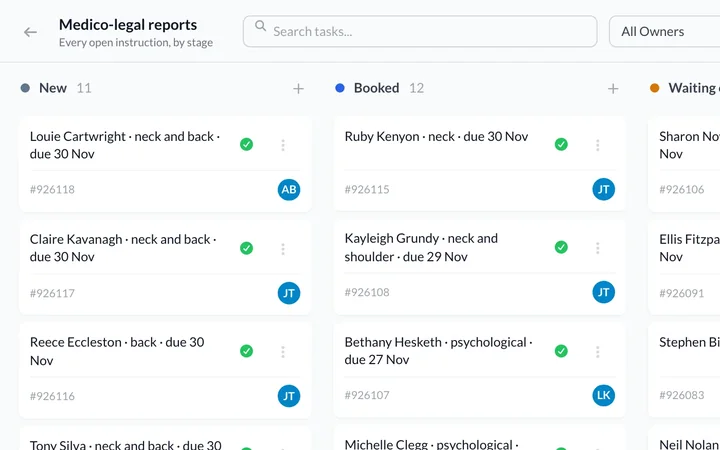Open the Michelle Clegg psychological task
Image resolution: width=720 pixels, height=450 pixels.
coord(432,444)
